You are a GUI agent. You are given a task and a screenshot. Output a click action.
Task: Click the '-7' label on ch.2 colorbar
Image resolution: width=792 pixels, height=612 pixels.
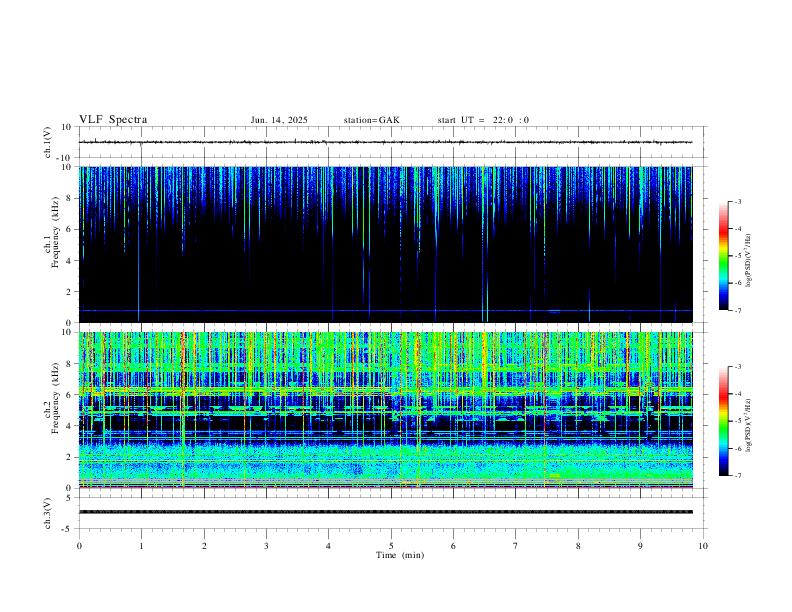point(737,476)
